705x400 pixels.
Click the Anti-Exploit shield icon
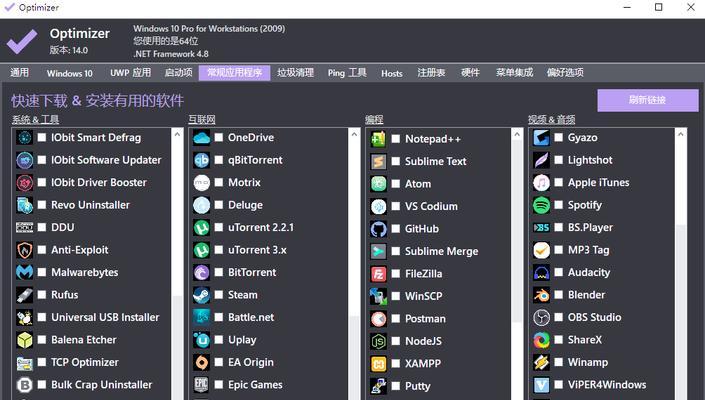(24, 250)
